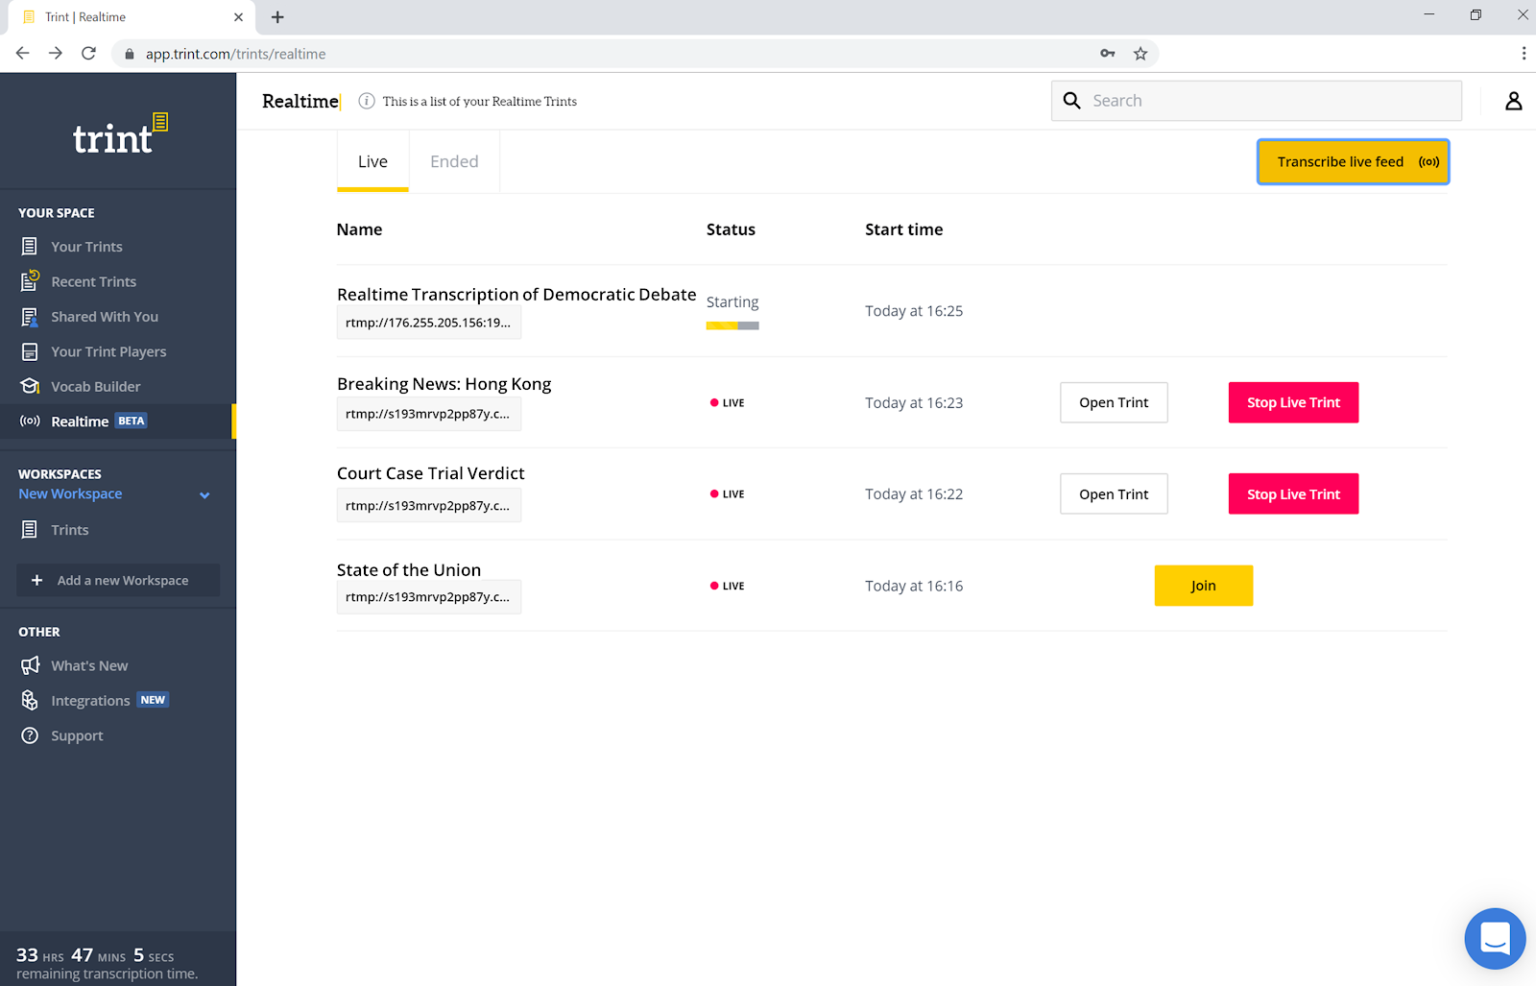Select Recent Trints in the sidebar

click(93, 281)
